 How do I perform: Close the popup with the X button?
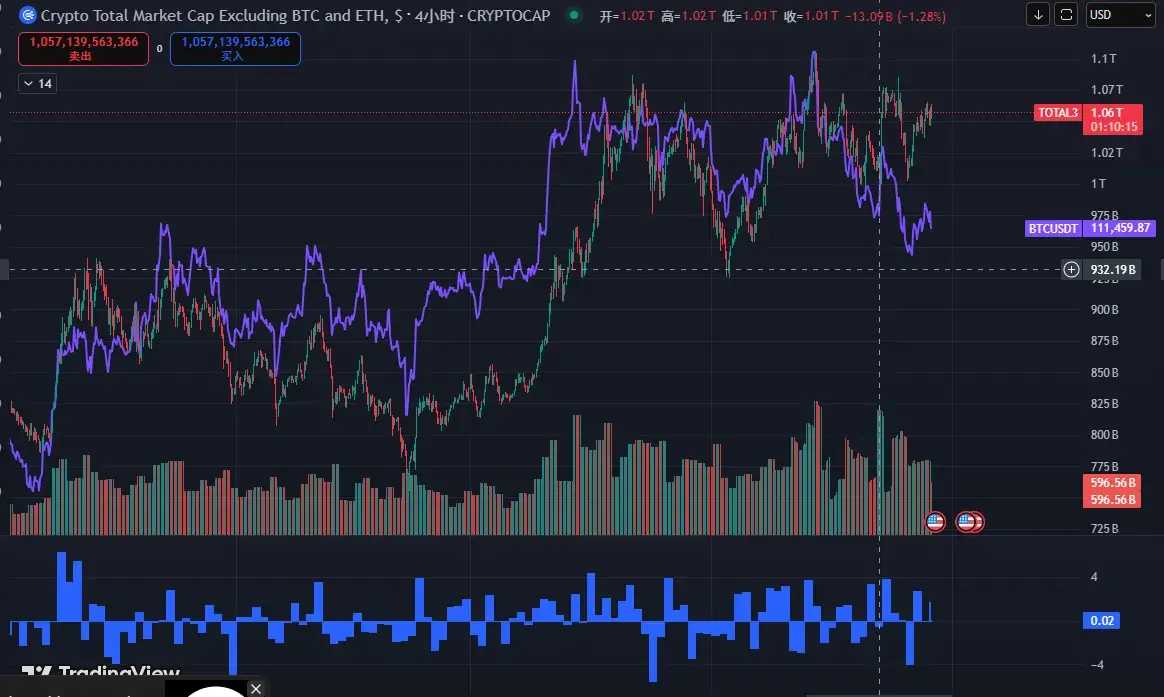[x=256, y=688]
